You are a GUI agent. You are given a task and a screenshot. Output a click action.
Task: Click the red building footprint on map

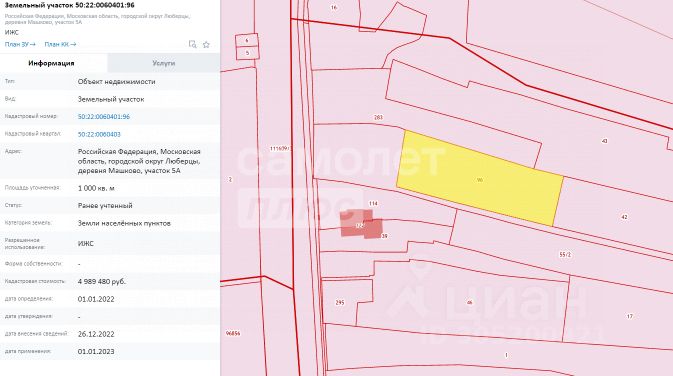[x=361, y=224]
